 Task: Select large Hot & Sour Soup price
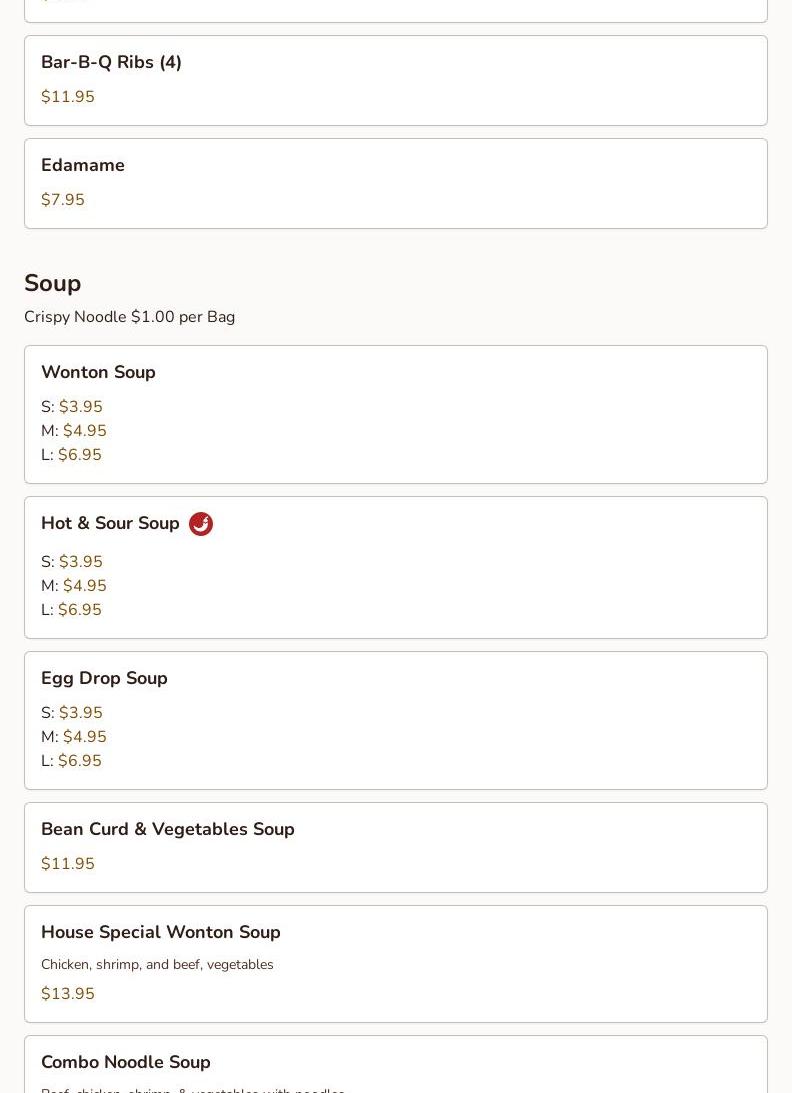(79, 610)
